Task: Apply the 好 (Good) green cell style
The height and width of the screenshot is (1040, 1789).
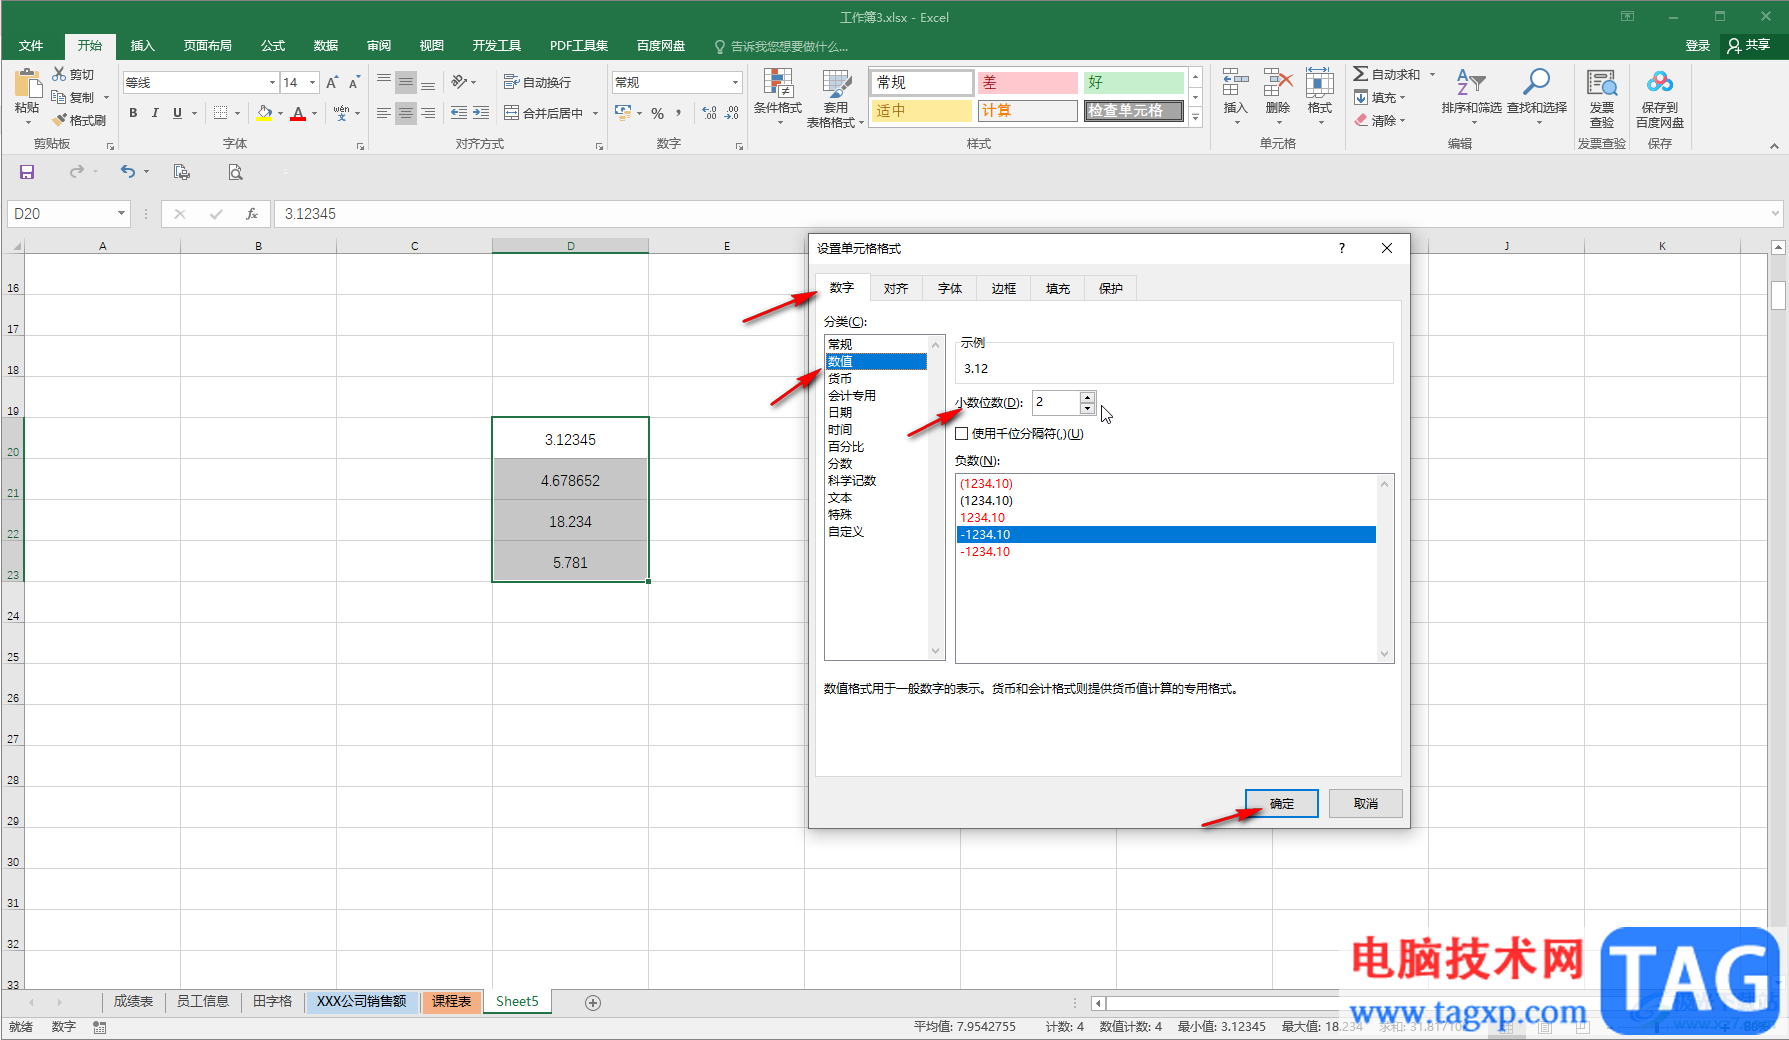Action: pyautogui.click(x=1134, y=83)
